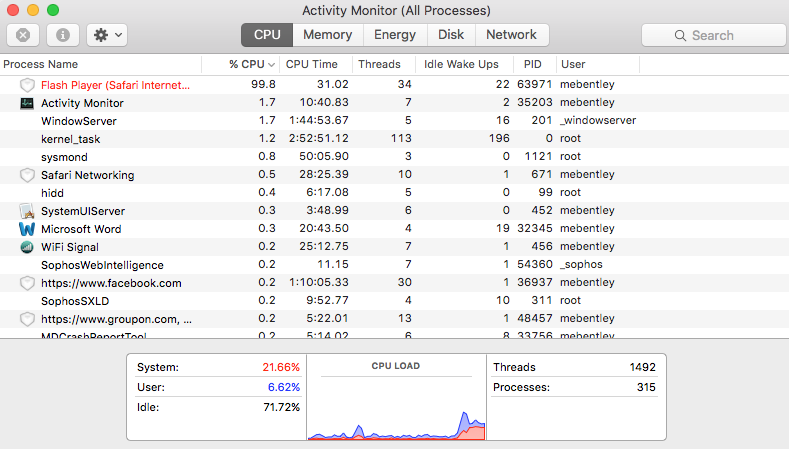Click the _windowserver user cell
The image size is (789, 449).
point(598,120)
